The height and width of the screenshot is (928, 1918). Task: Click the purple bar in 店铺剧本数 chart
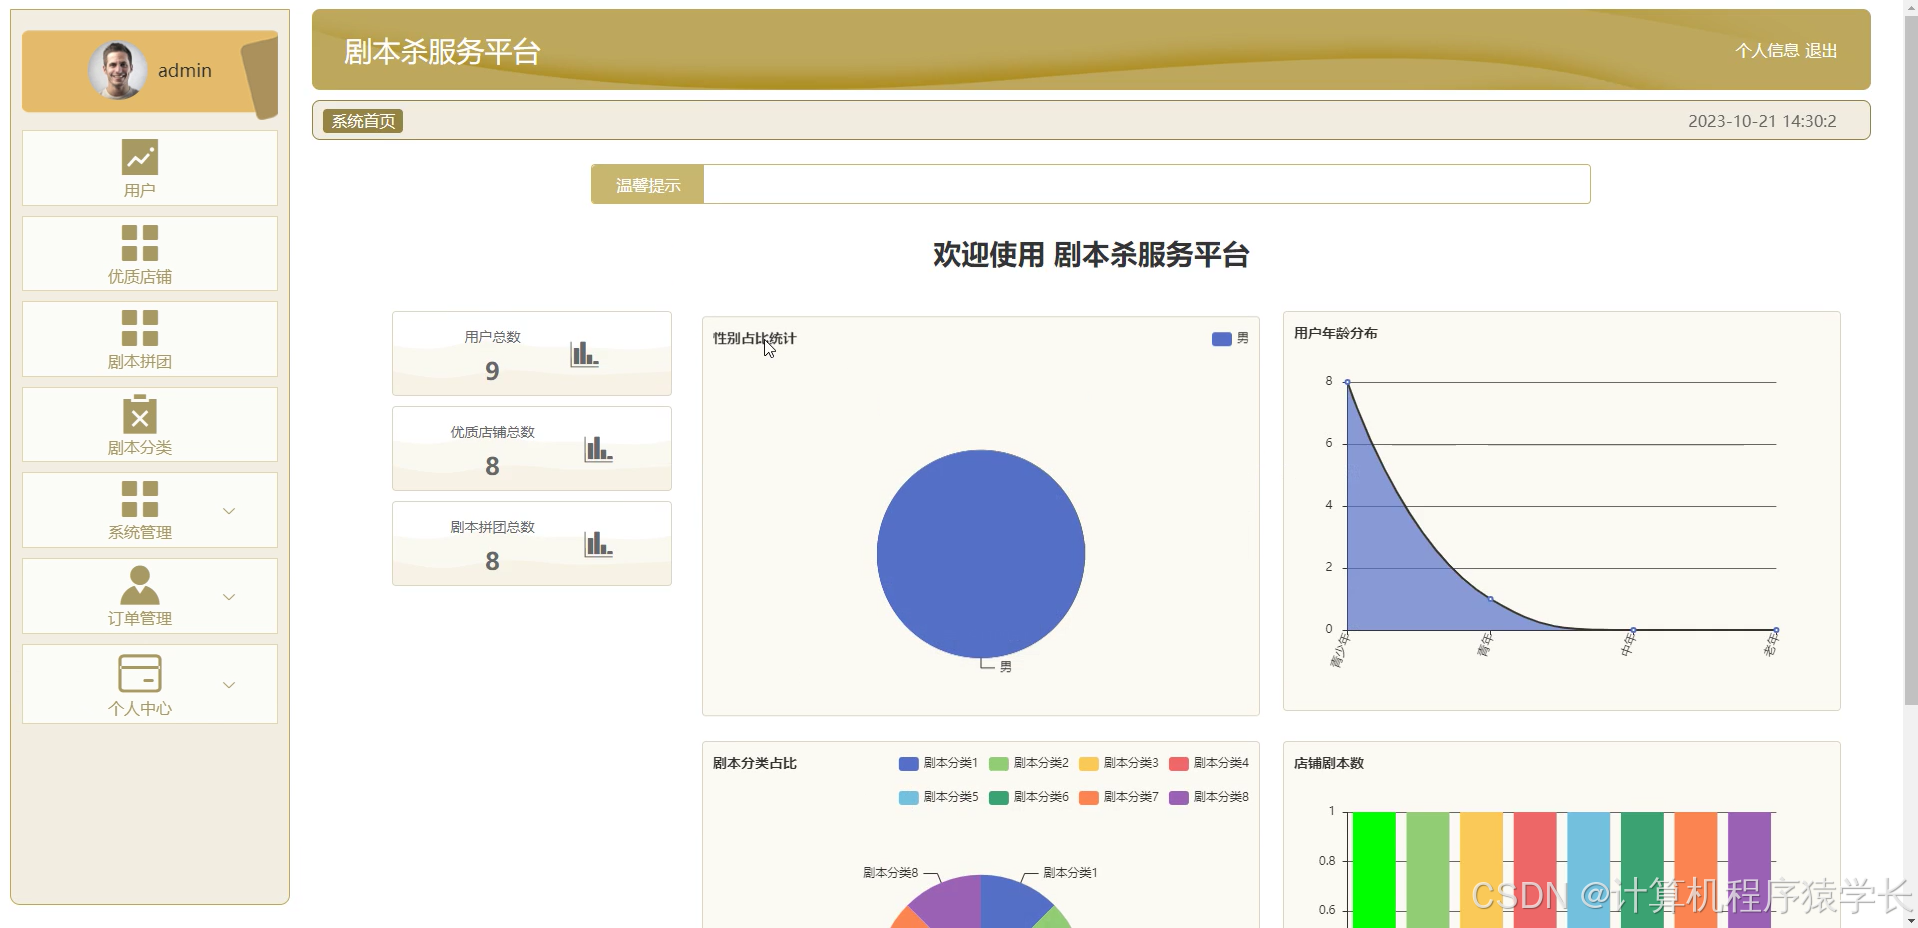tap(1749, 870)
